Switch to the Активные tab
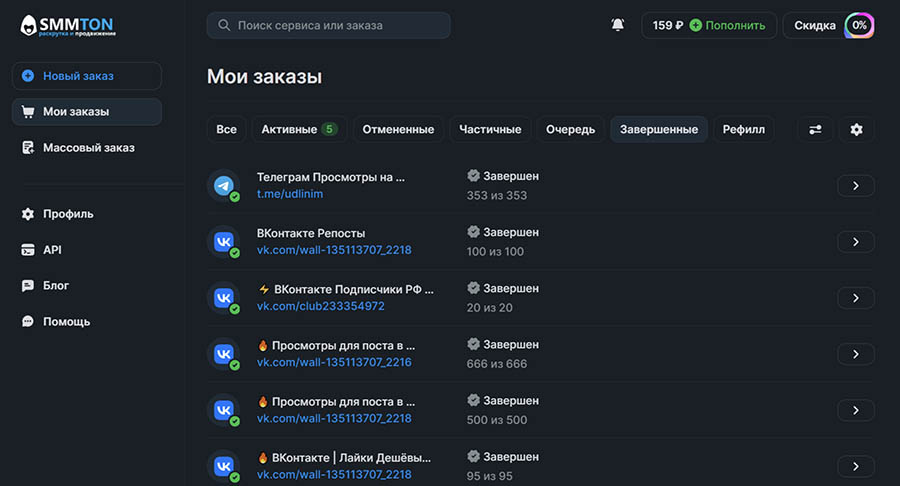Image resolution: width=900 pixels, height=486 pixels. click(298, 129)
